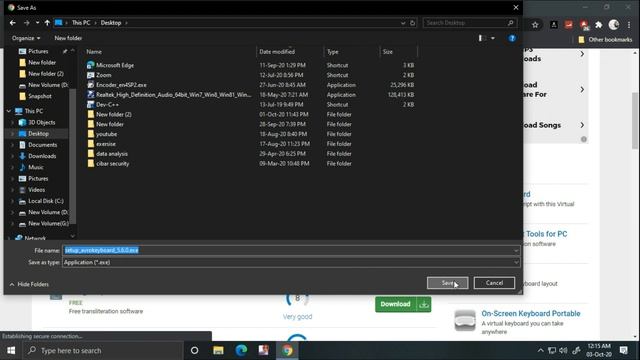Show hidden tray icons chevron

(540, 351)
